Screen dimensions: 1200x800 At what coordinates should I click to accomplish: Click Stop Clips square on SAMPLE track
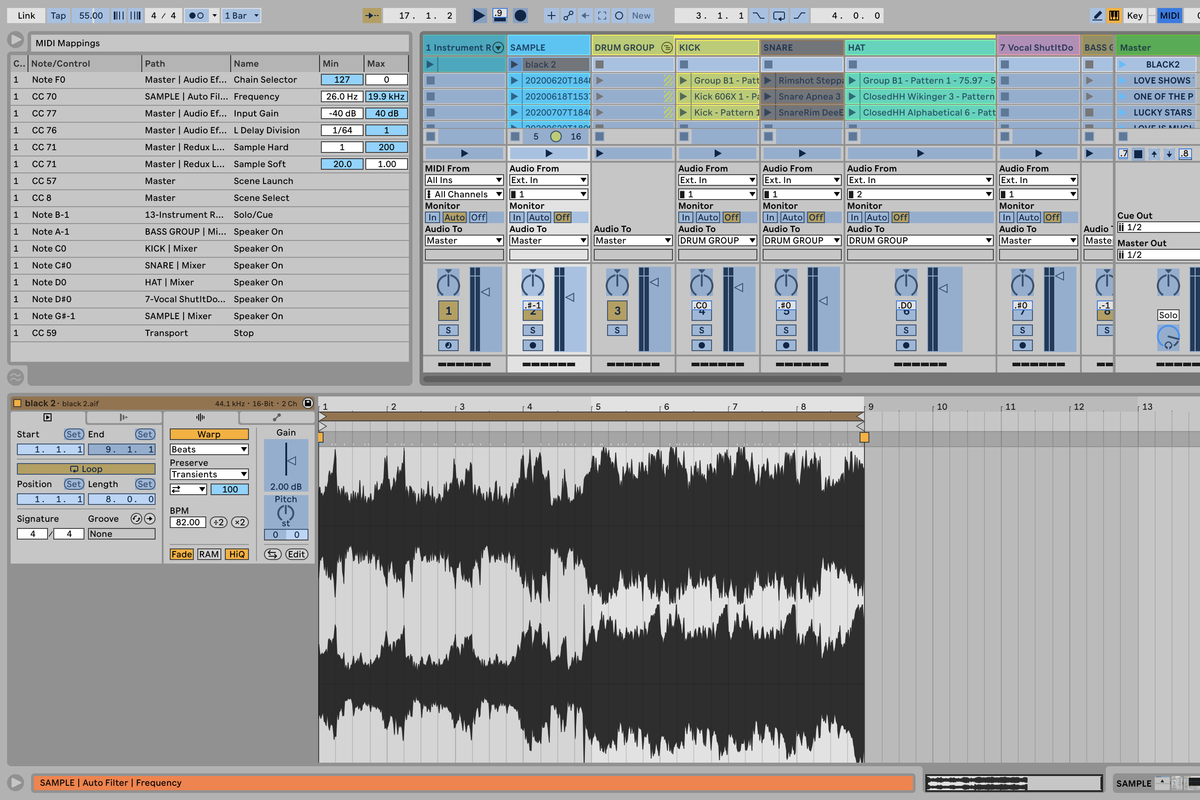tap(515, 136)
